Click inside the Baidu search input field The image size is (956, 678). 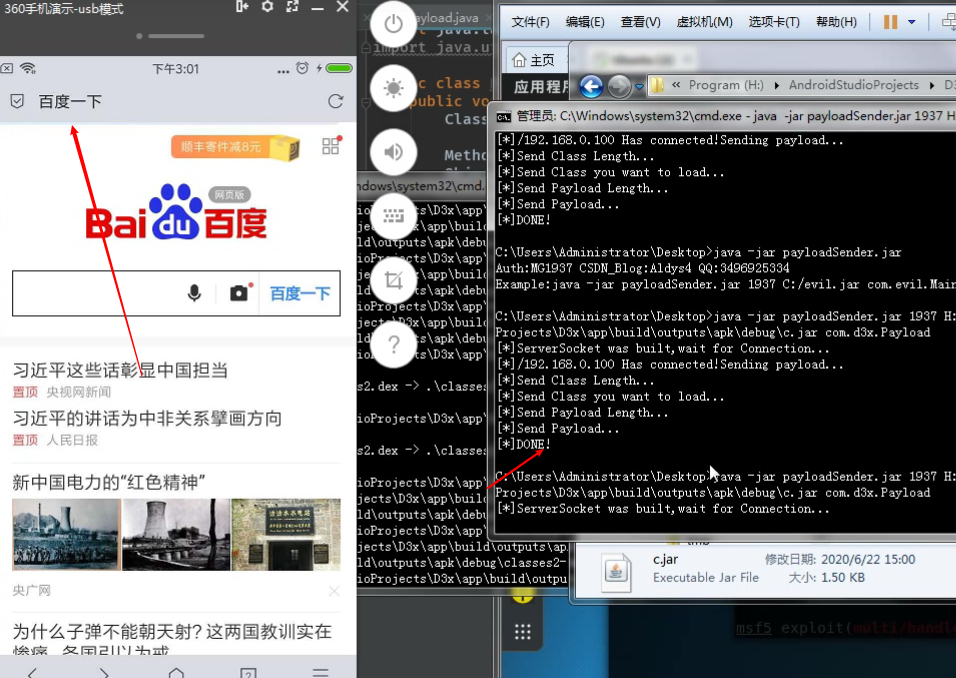pos(98,293)
